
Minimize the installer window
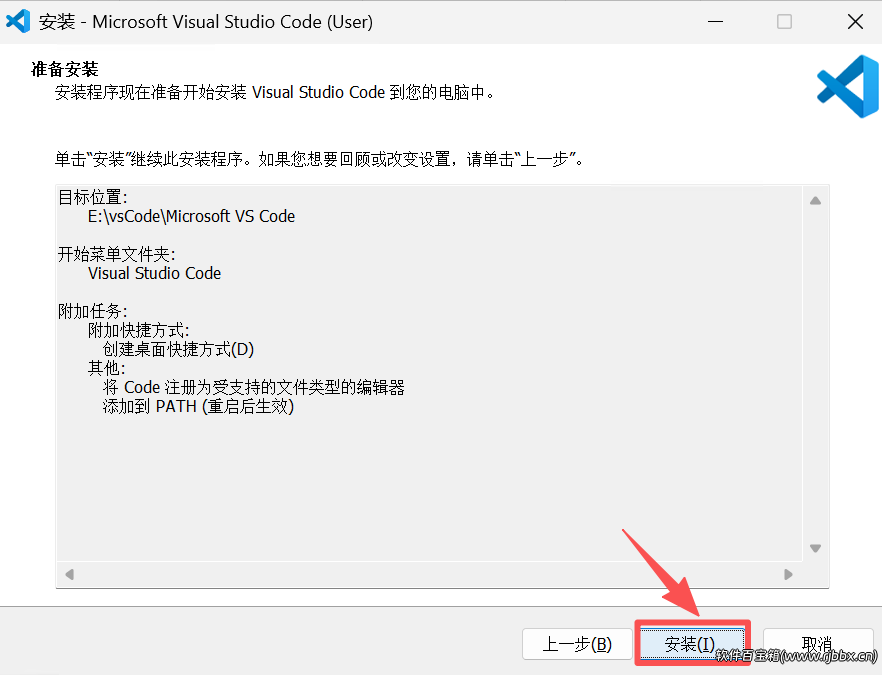point(716,21)
